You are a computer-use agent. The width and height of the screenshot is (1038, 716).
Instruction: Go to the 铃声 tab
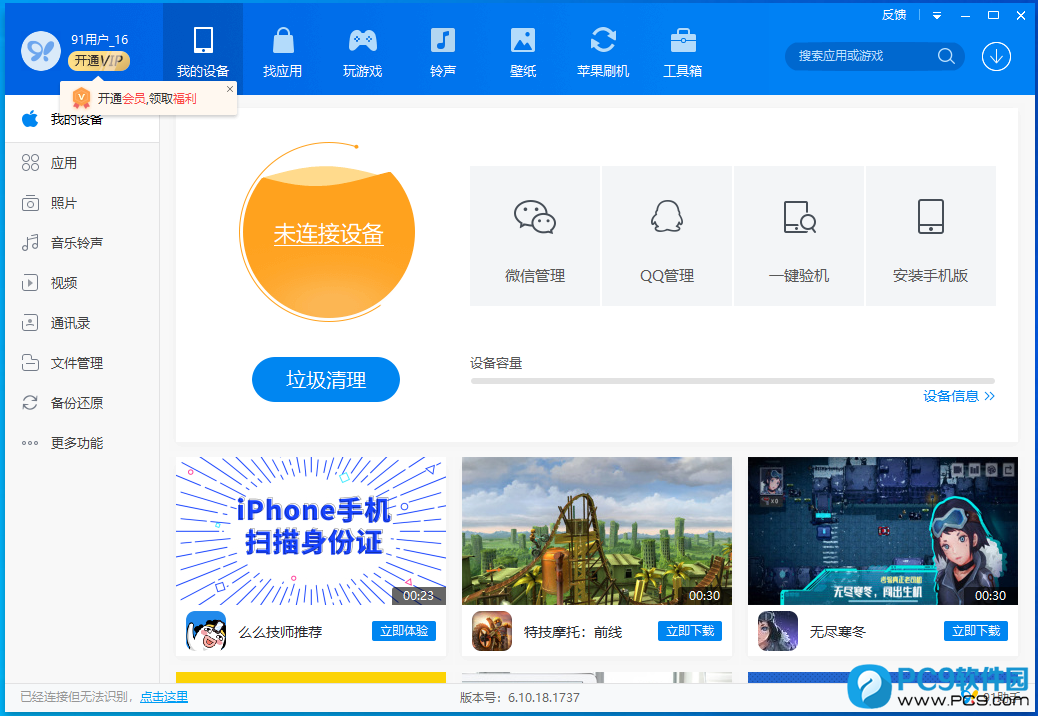(443, 50)
